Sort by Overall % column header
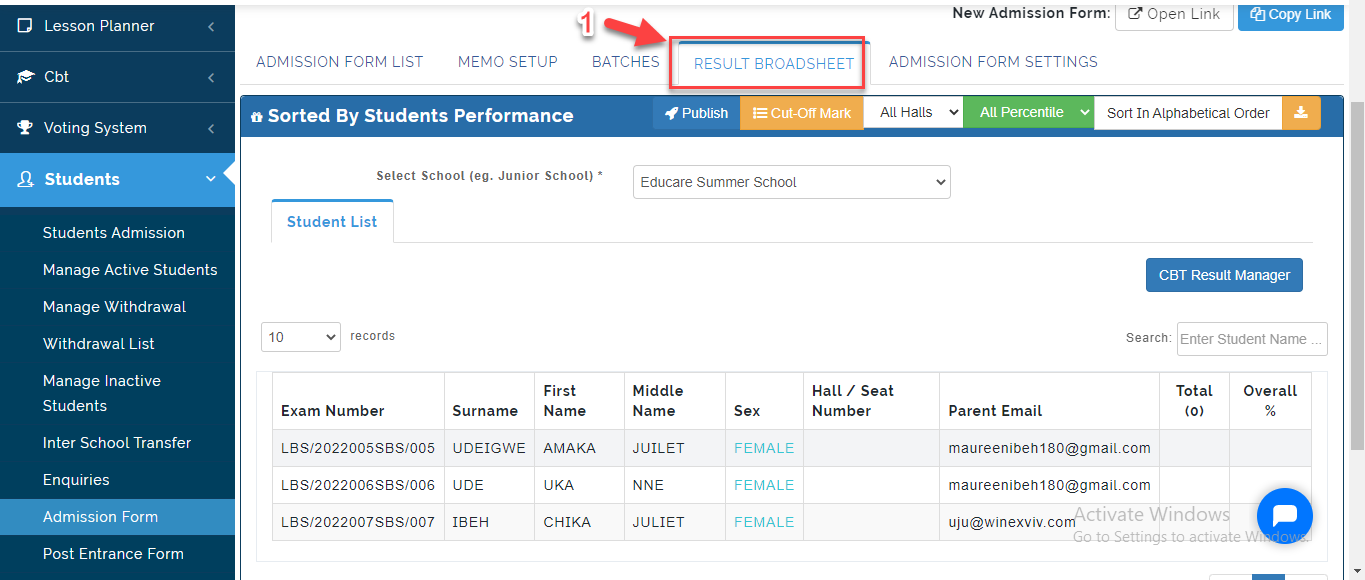 1270,401
